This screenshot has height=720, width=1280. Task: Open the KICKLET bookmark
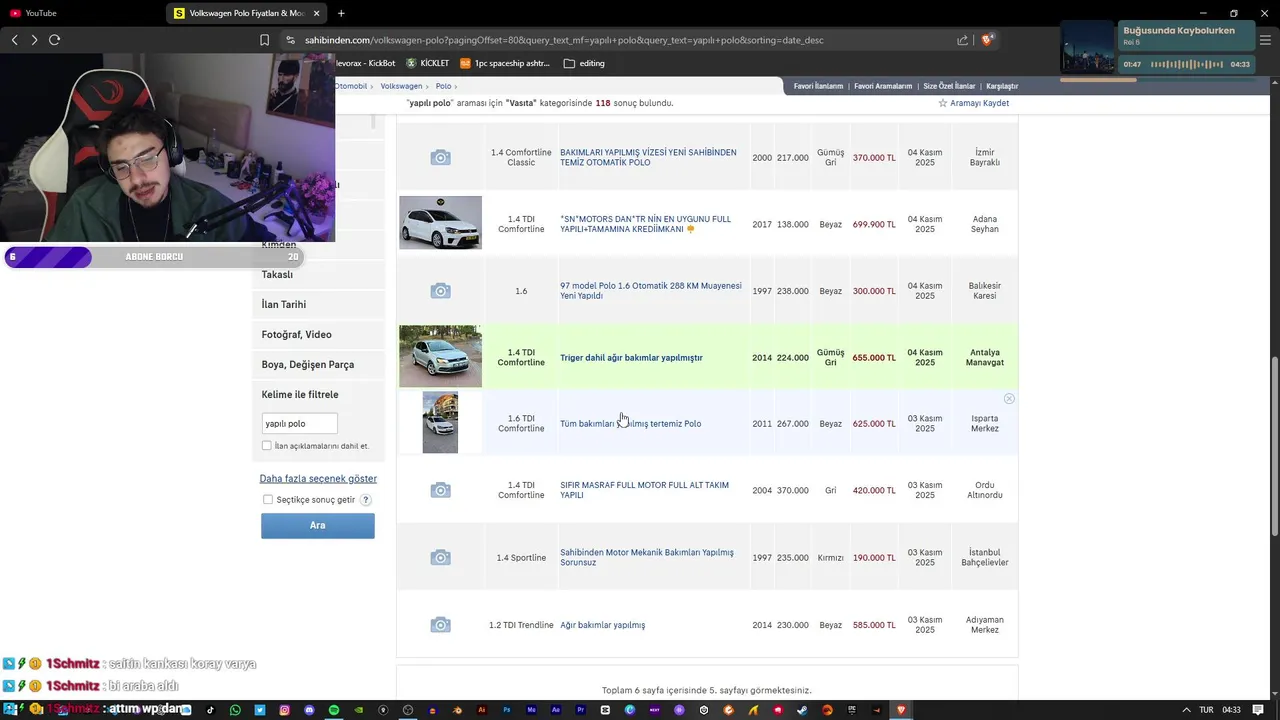click(427, 63)
